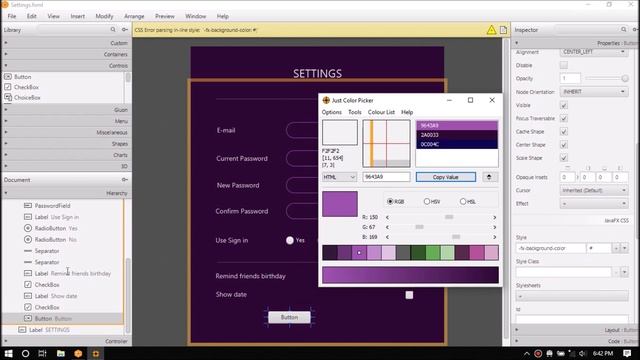Open the color picker Options menu

331,112
